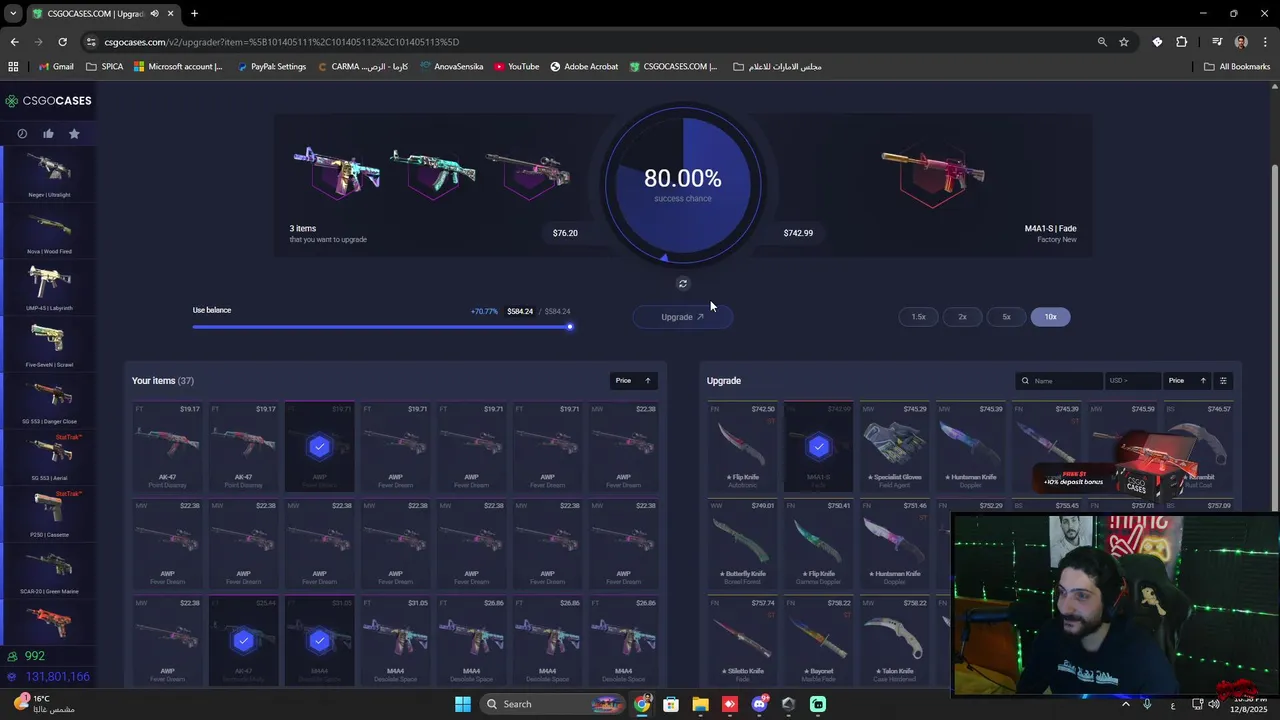Open the SPICA bookmark folder
Viewport: 1280px width, 720px height.
[105, 67]
